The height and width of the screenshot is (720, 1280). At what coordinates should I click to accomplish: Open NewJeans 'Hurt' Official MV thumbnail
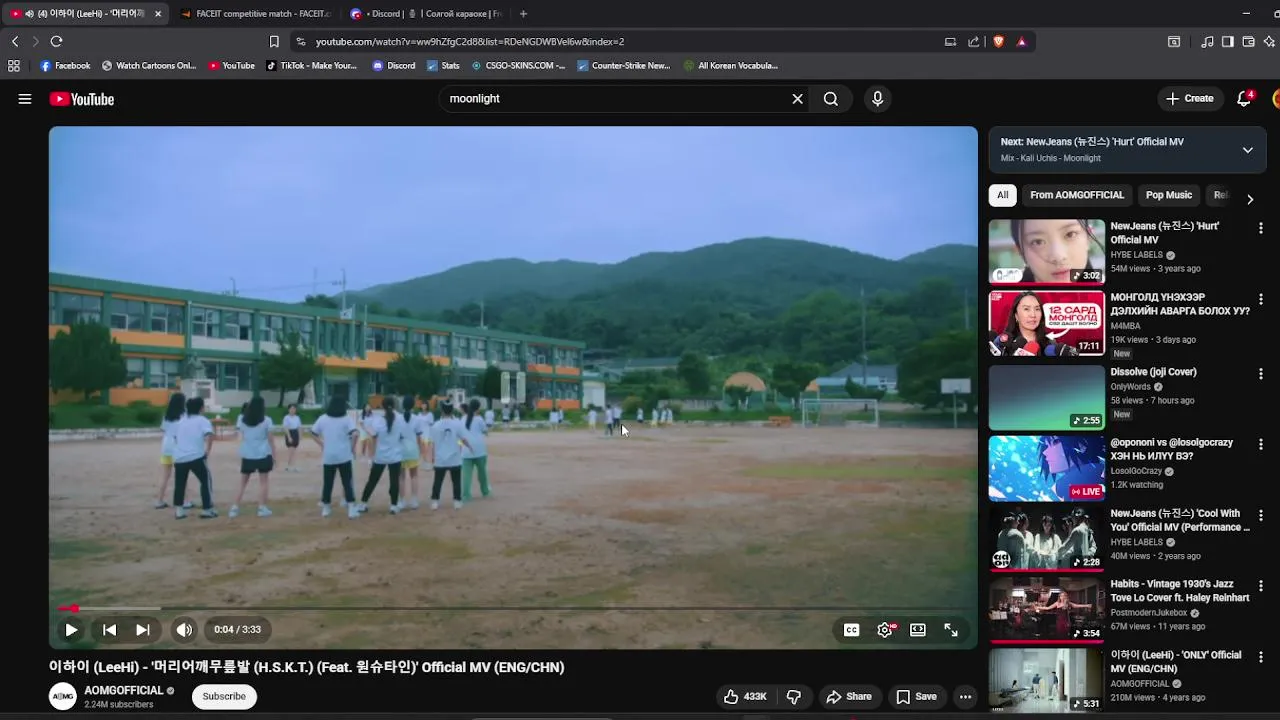[1046, 252]
